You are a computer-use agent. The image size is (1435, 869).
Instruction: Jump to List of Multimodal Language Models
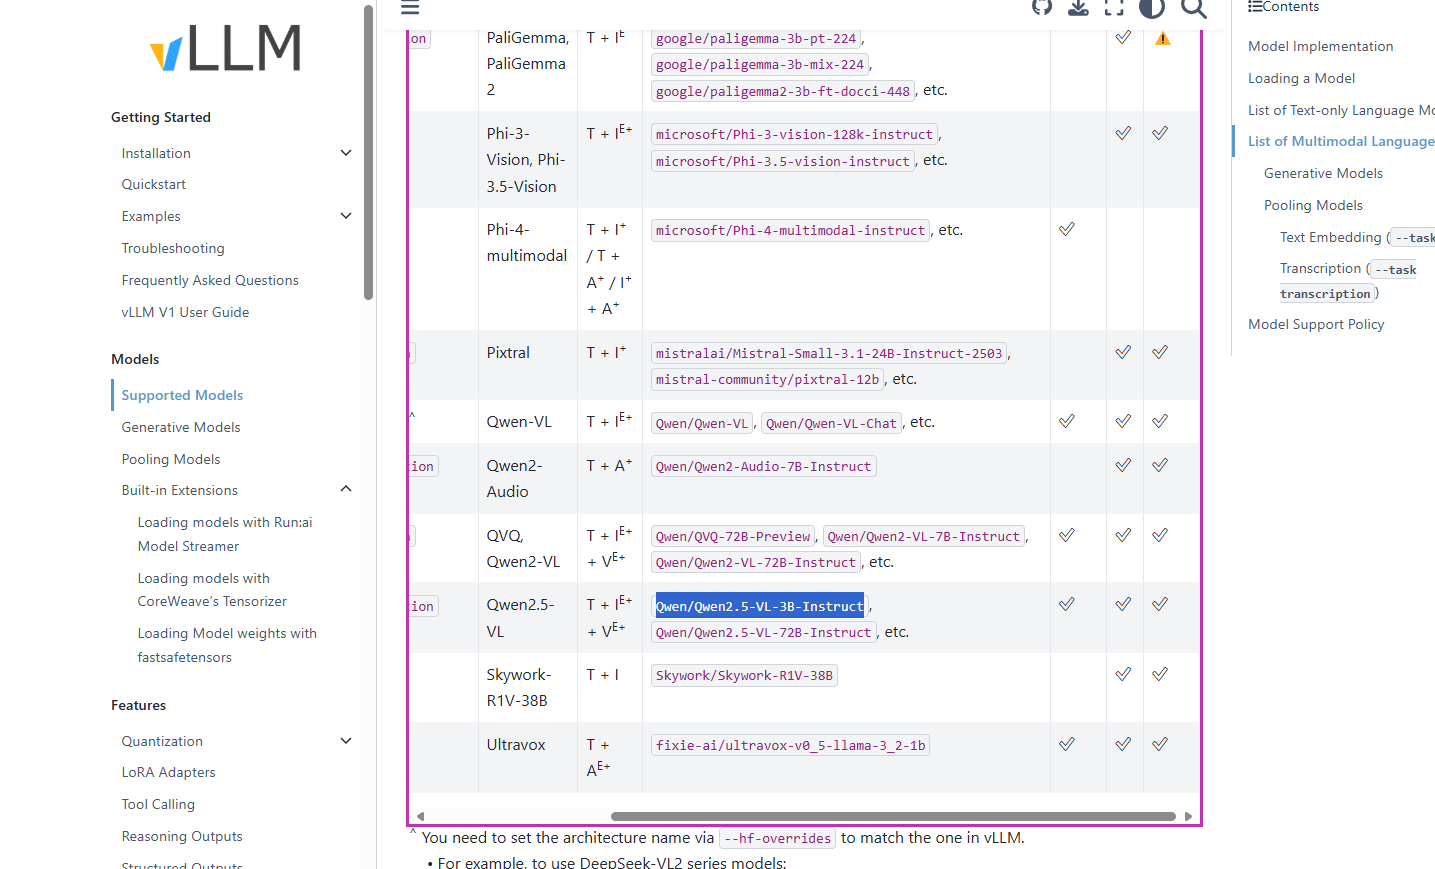click(1341, 142)
